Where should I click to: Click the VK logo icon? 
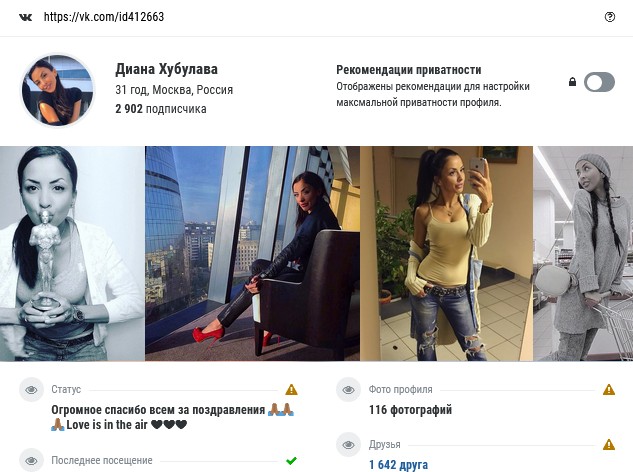(25, 17)
